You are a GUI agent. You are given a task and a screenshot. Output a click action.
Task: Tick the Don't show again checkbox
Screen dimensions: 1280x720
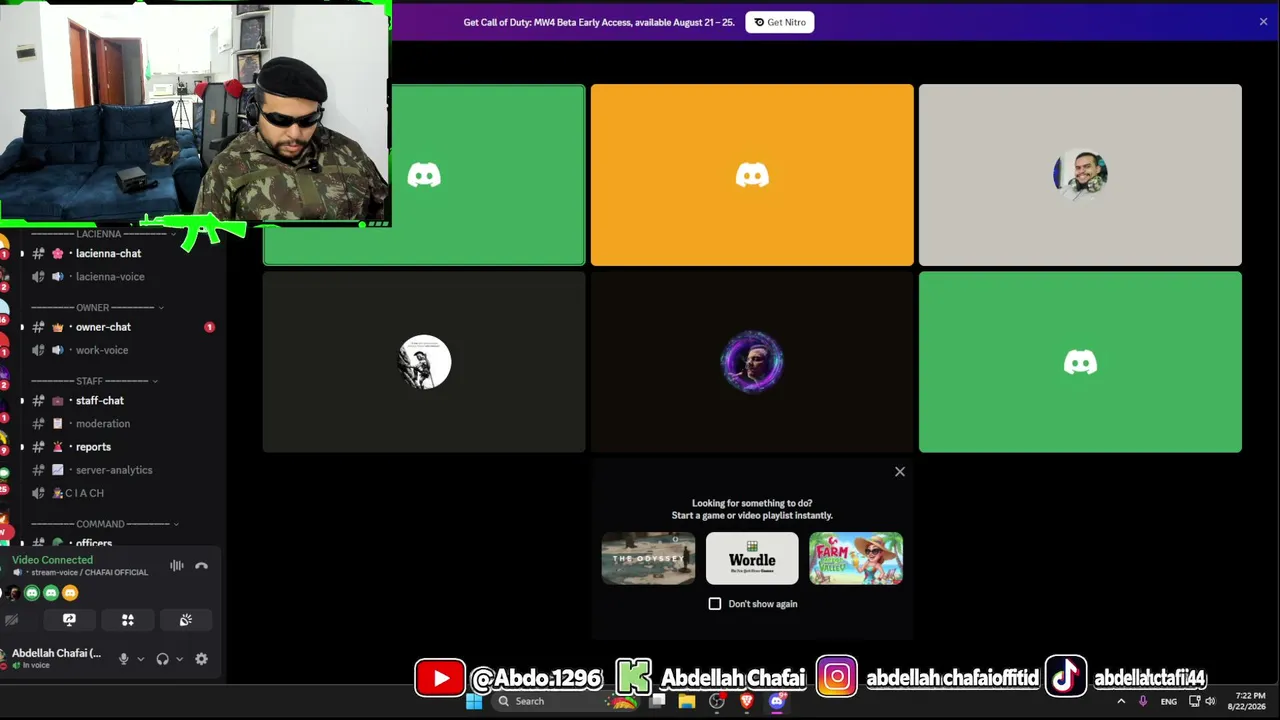[x=715, y=604]
